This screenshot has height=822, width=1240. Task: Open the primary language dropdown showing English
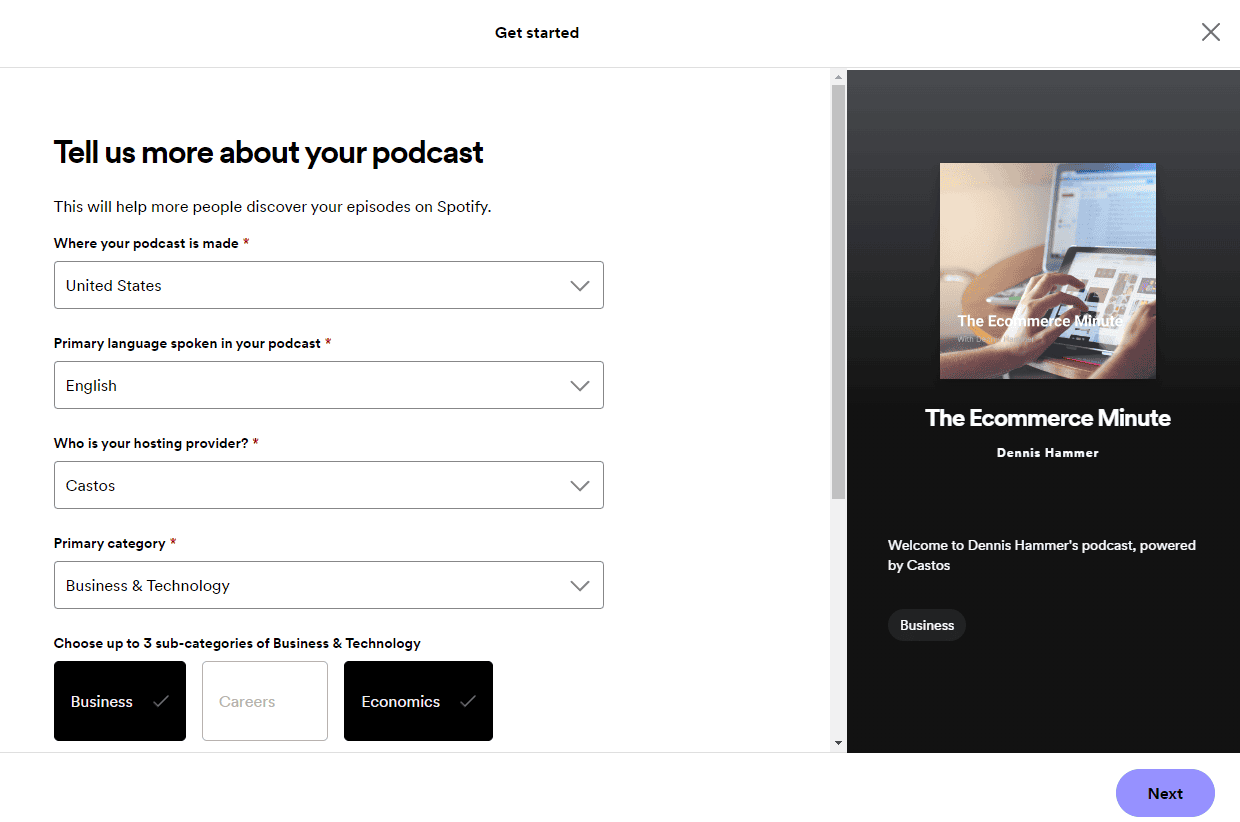point(329,385)
